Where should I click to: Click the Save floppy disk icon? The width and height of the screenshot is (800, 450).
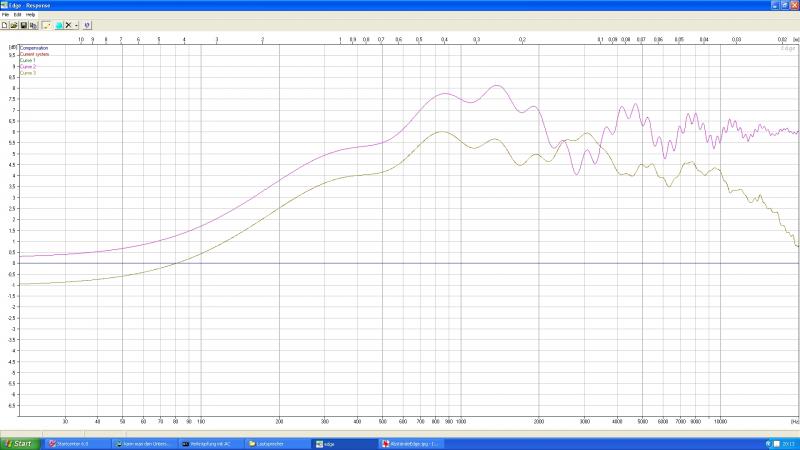coord(23,25)
